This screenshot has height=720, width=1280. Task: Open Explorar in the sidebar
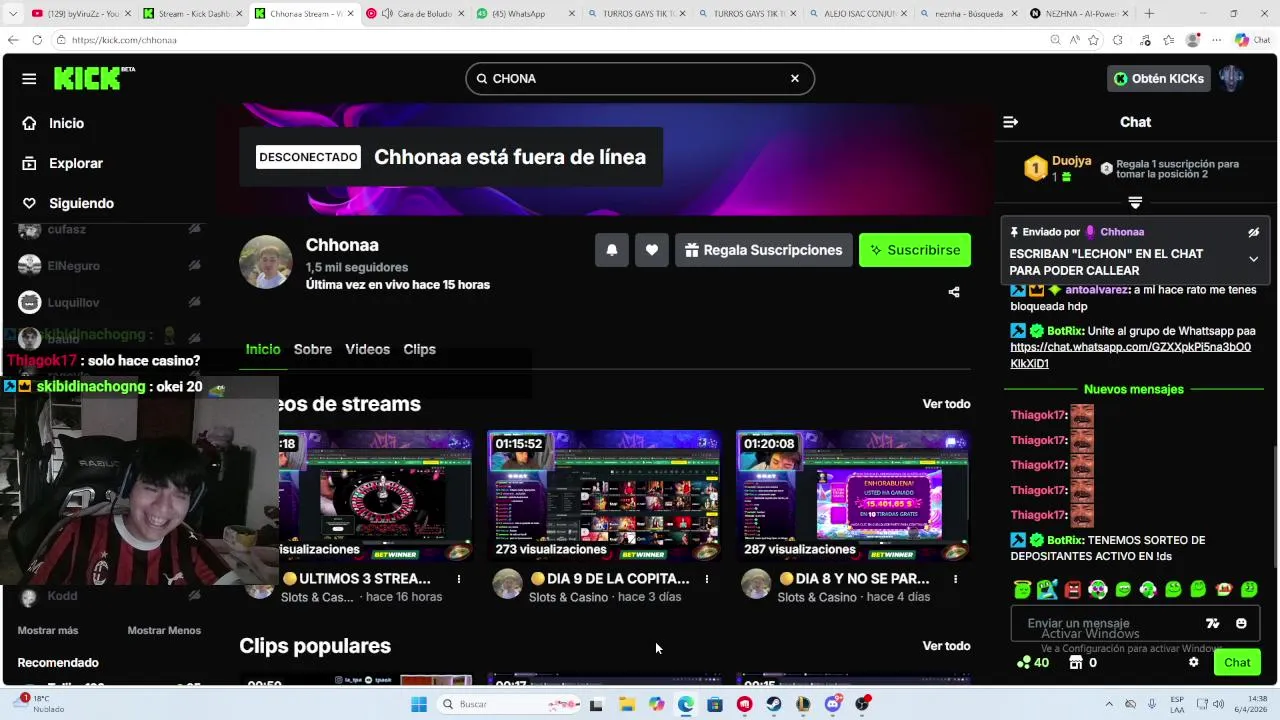click(x=76, y=163)
